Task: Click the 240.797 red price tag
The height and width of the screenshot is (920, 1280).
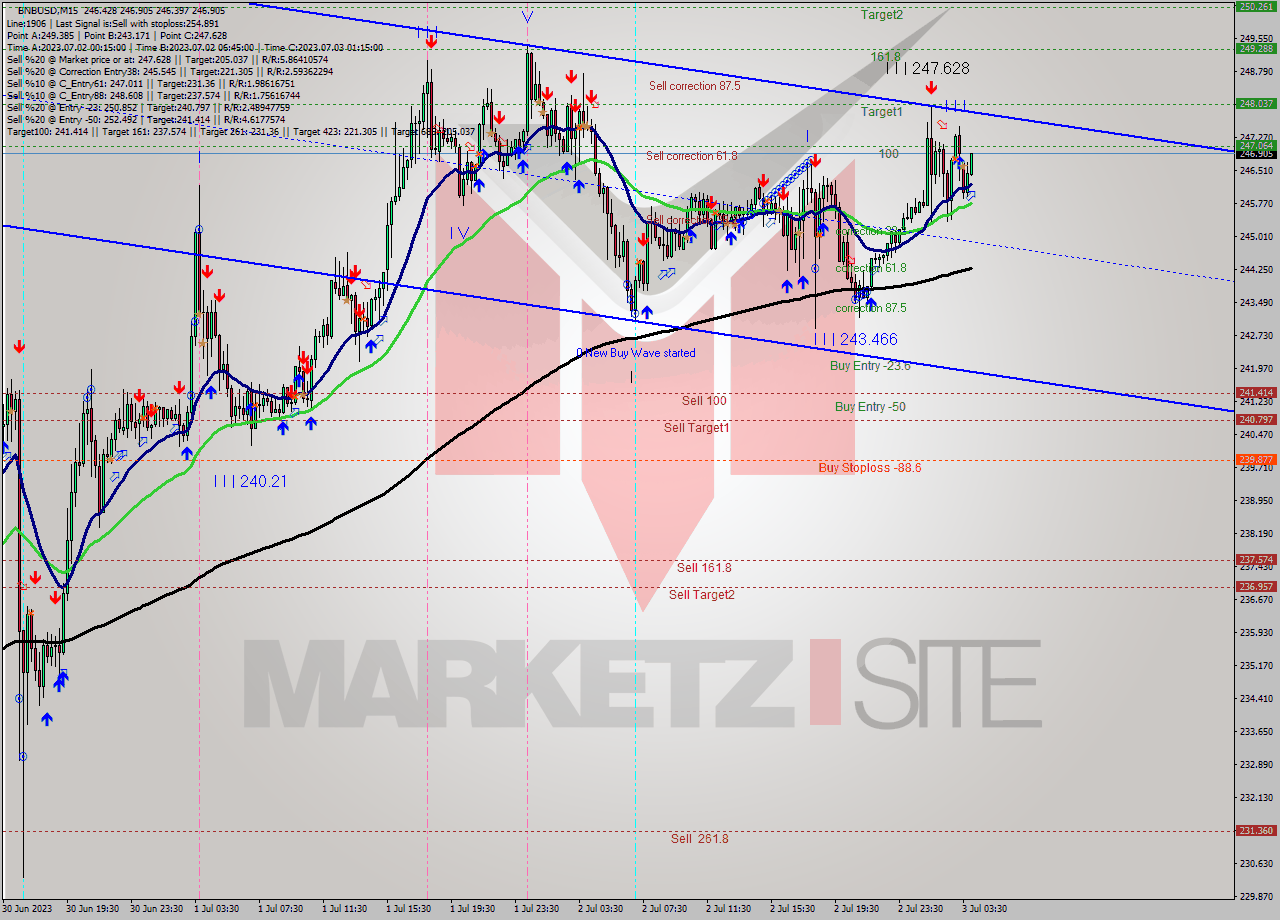Action: click(1256, 420)
